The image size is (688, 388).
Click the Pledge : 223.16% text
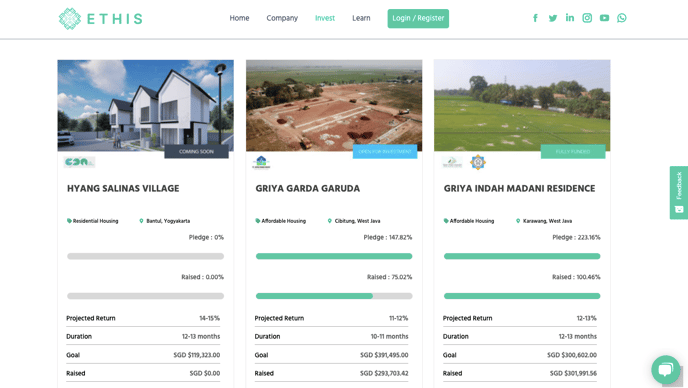click(x=576, y=237)
